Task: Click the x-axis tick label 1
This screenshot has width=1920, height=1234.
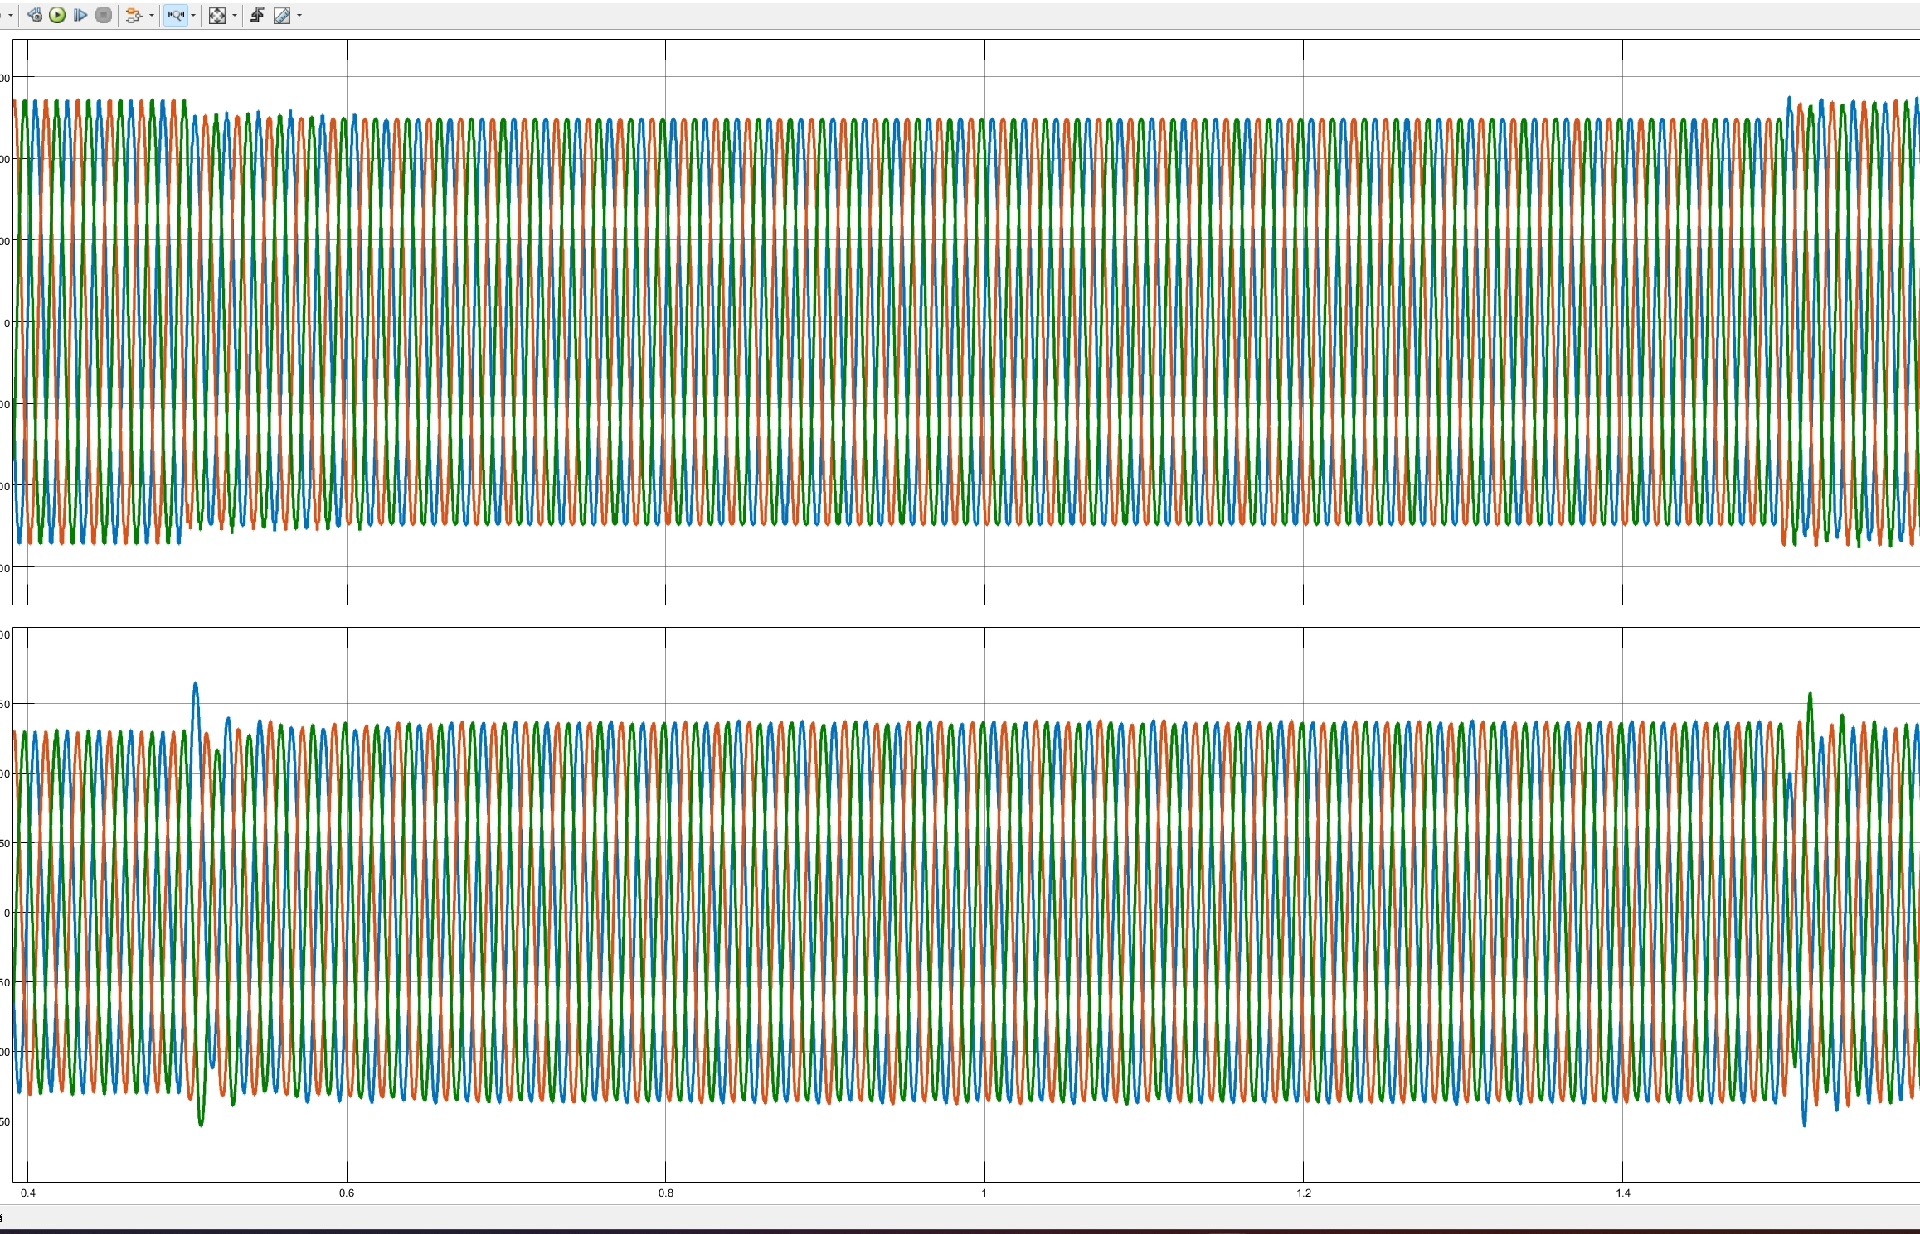Action: [x=984, y=1193]
